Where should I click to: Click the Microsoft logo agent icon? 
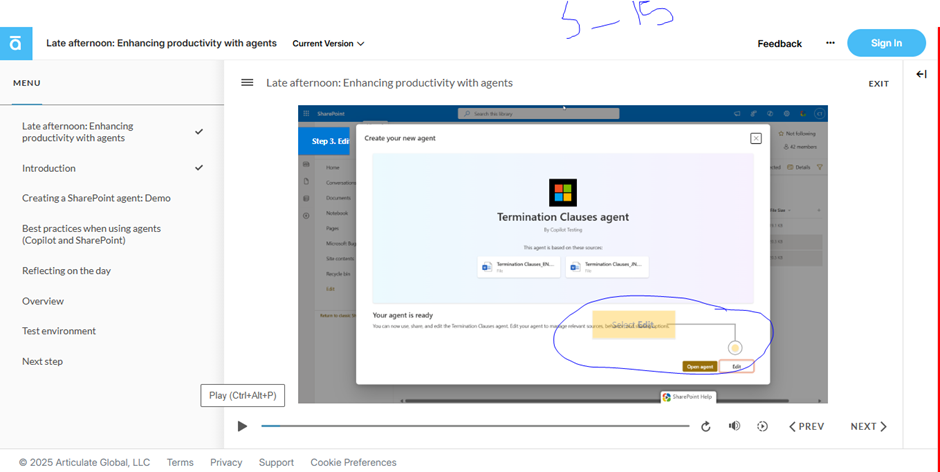[x=563, y=193]
